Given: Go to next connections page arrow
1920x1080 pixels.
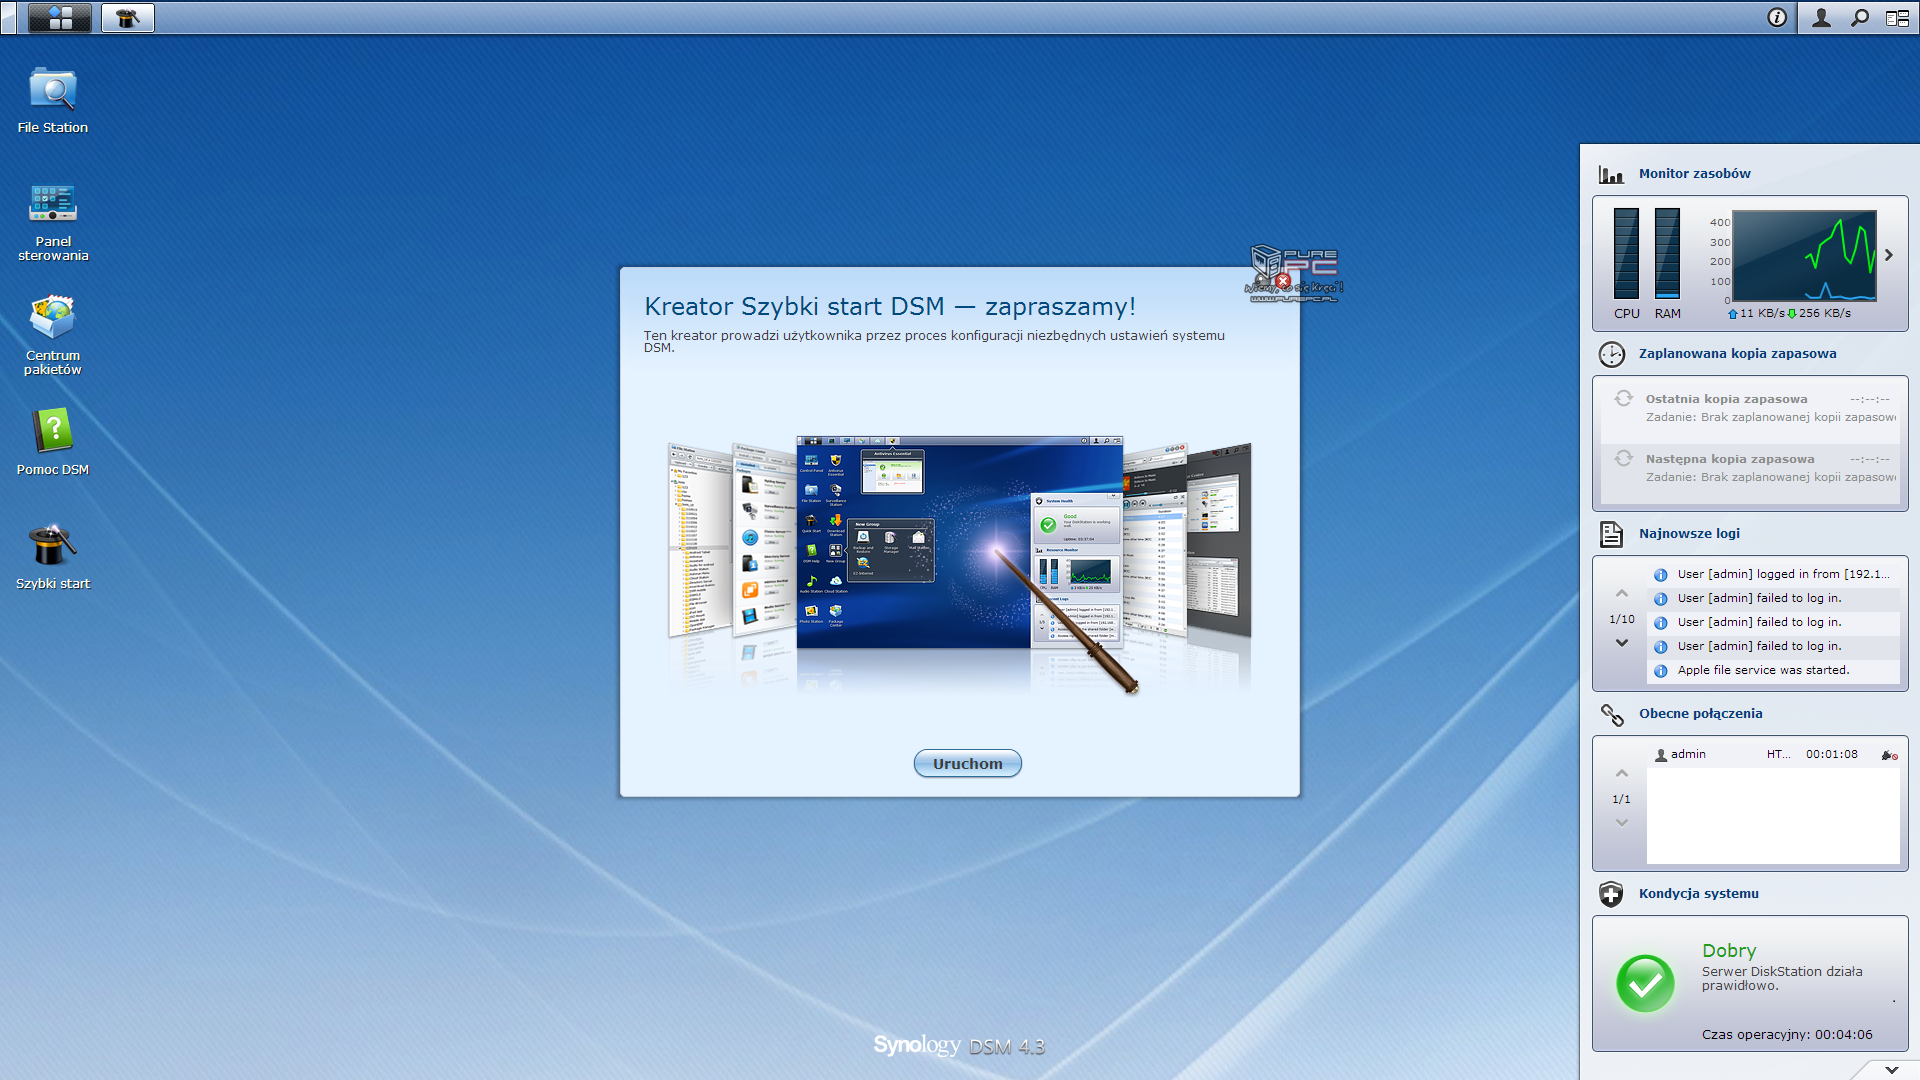Looking at the screenshot, I should coord(1622,823).
